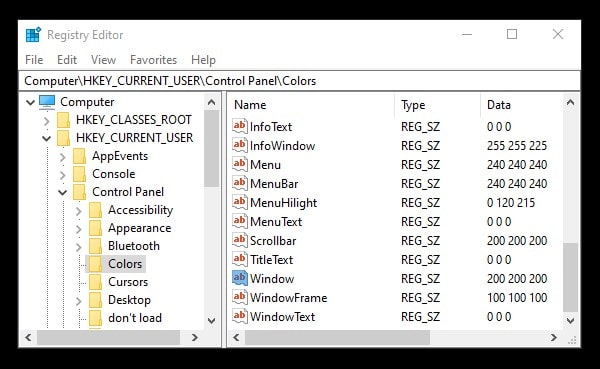Click the data cell 100 100 100

(517, 297)
